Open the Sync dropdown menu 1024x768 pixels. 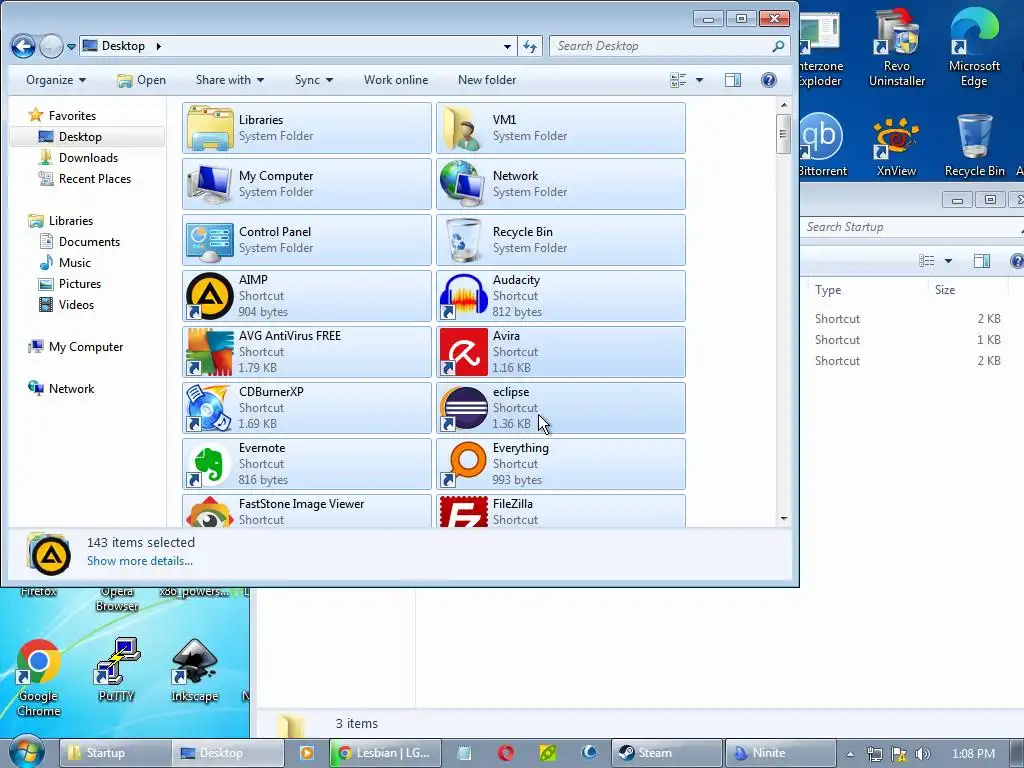click(x=313, y=80)
